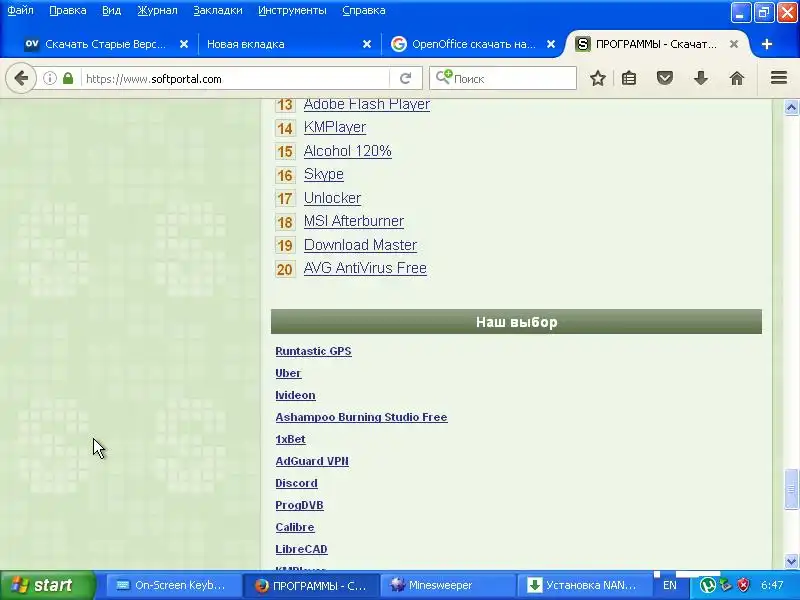Click the red shield tray icon
The height and width of the screenshot is (600, 800).
pyautogui.click(x=743, y=585)
